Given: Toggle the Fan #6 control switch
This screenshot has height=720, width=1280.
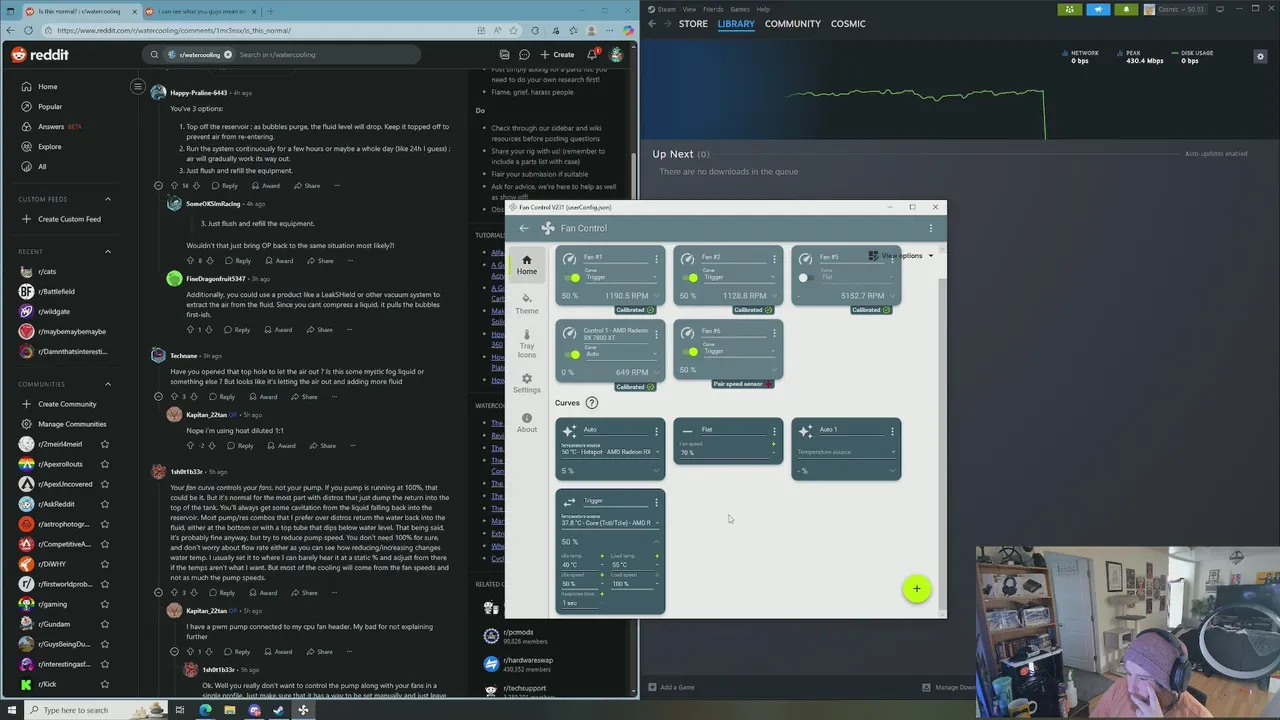Looking at the screenshot, I should point(690,352).
